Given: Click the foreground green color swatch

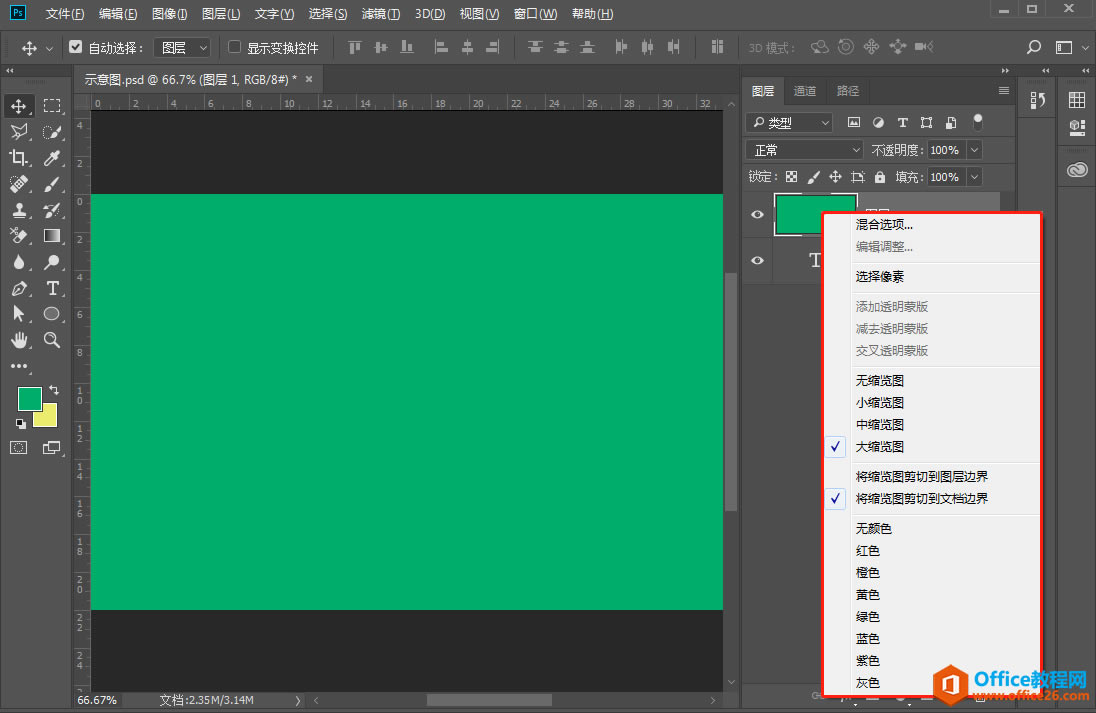Looking at the screenshot, I should [x=29, y=398].
